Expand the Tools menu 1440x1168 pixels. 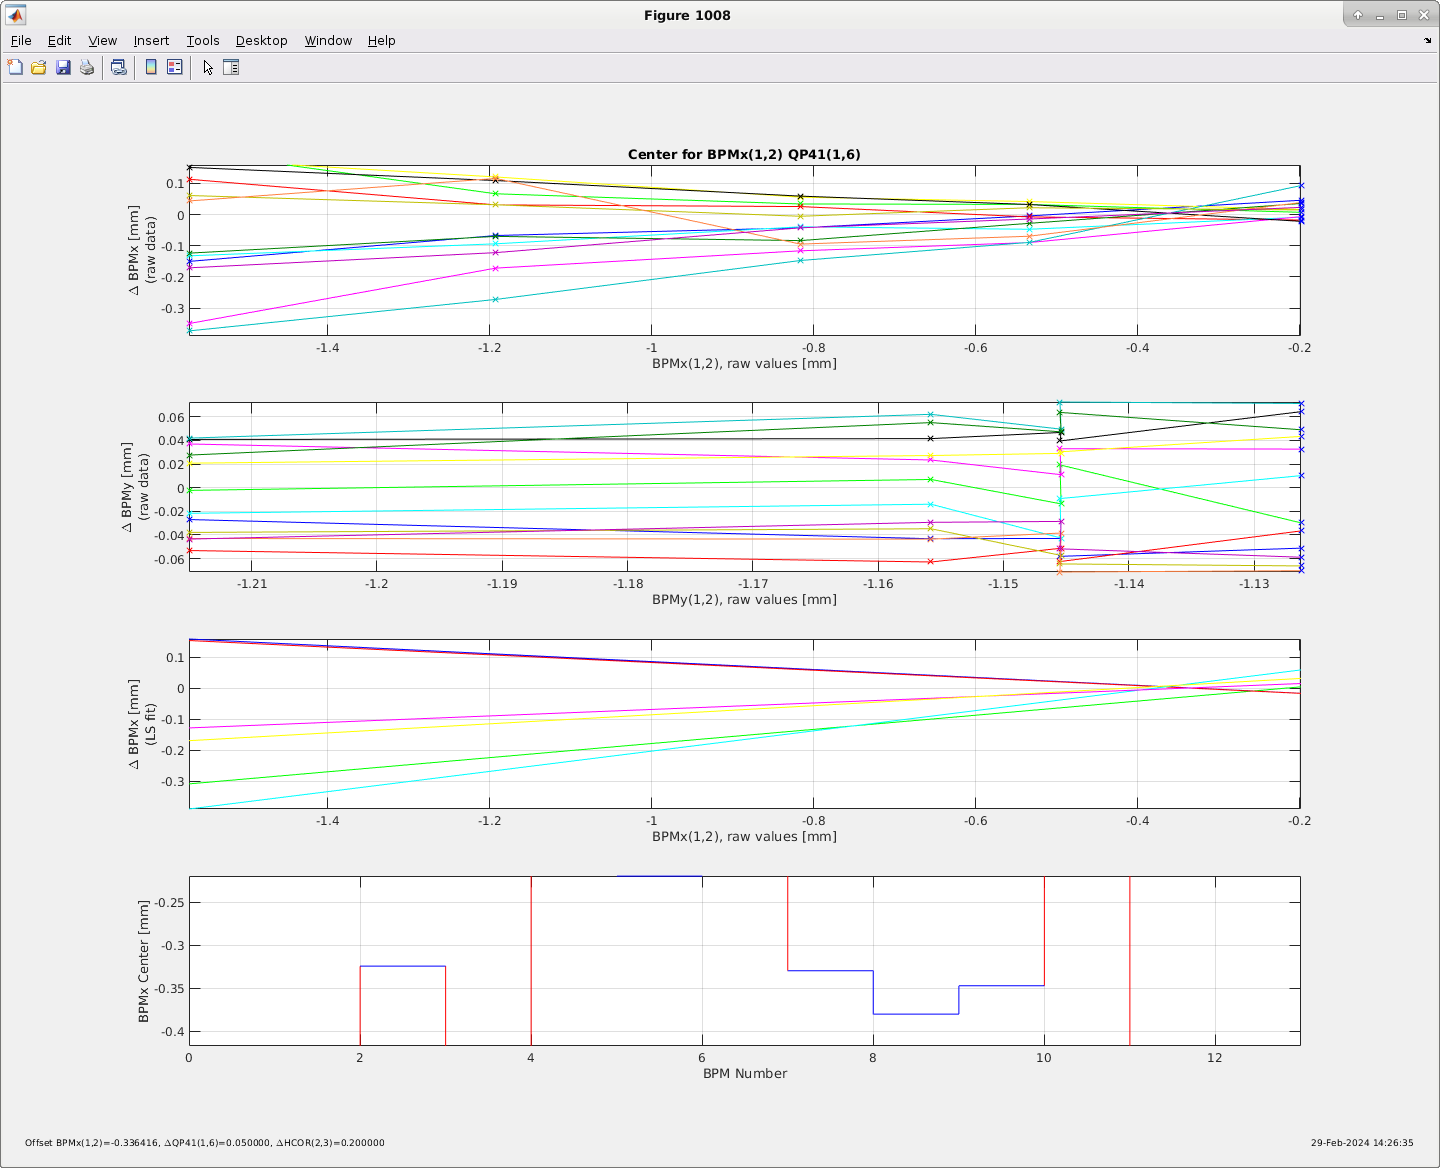(x=203, y=41)
